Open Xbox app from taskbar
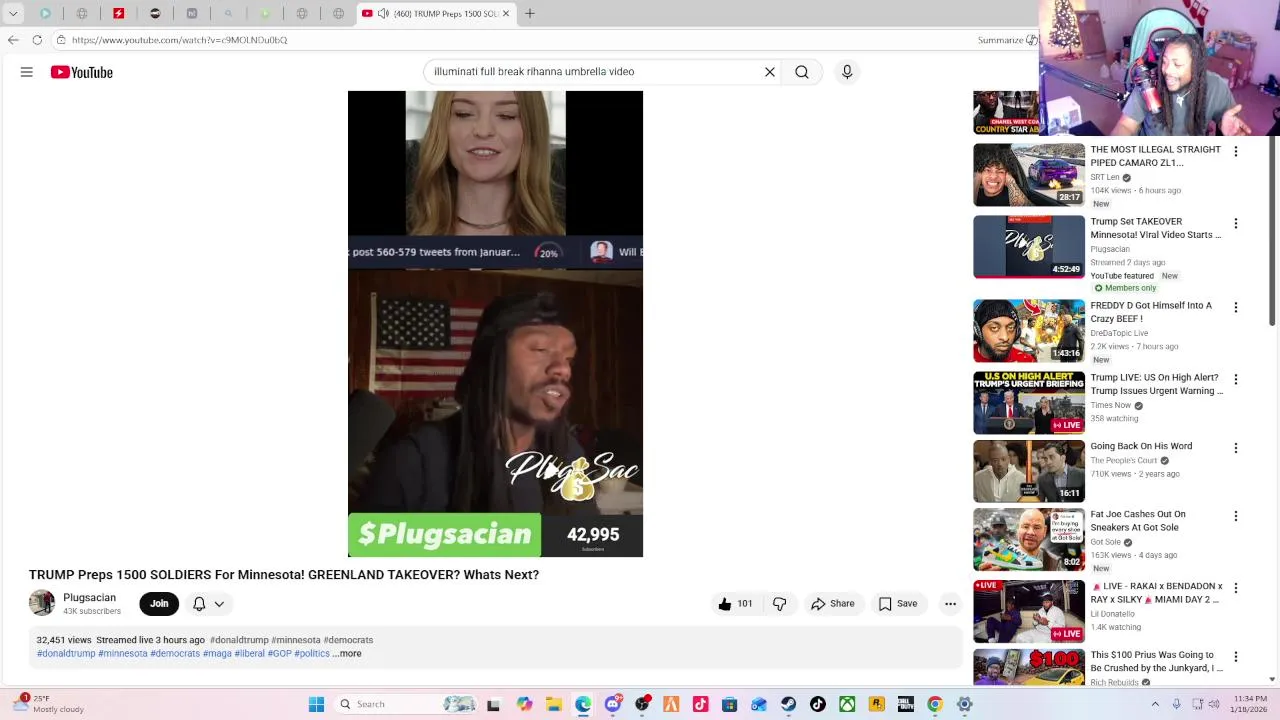 [847, 704]
